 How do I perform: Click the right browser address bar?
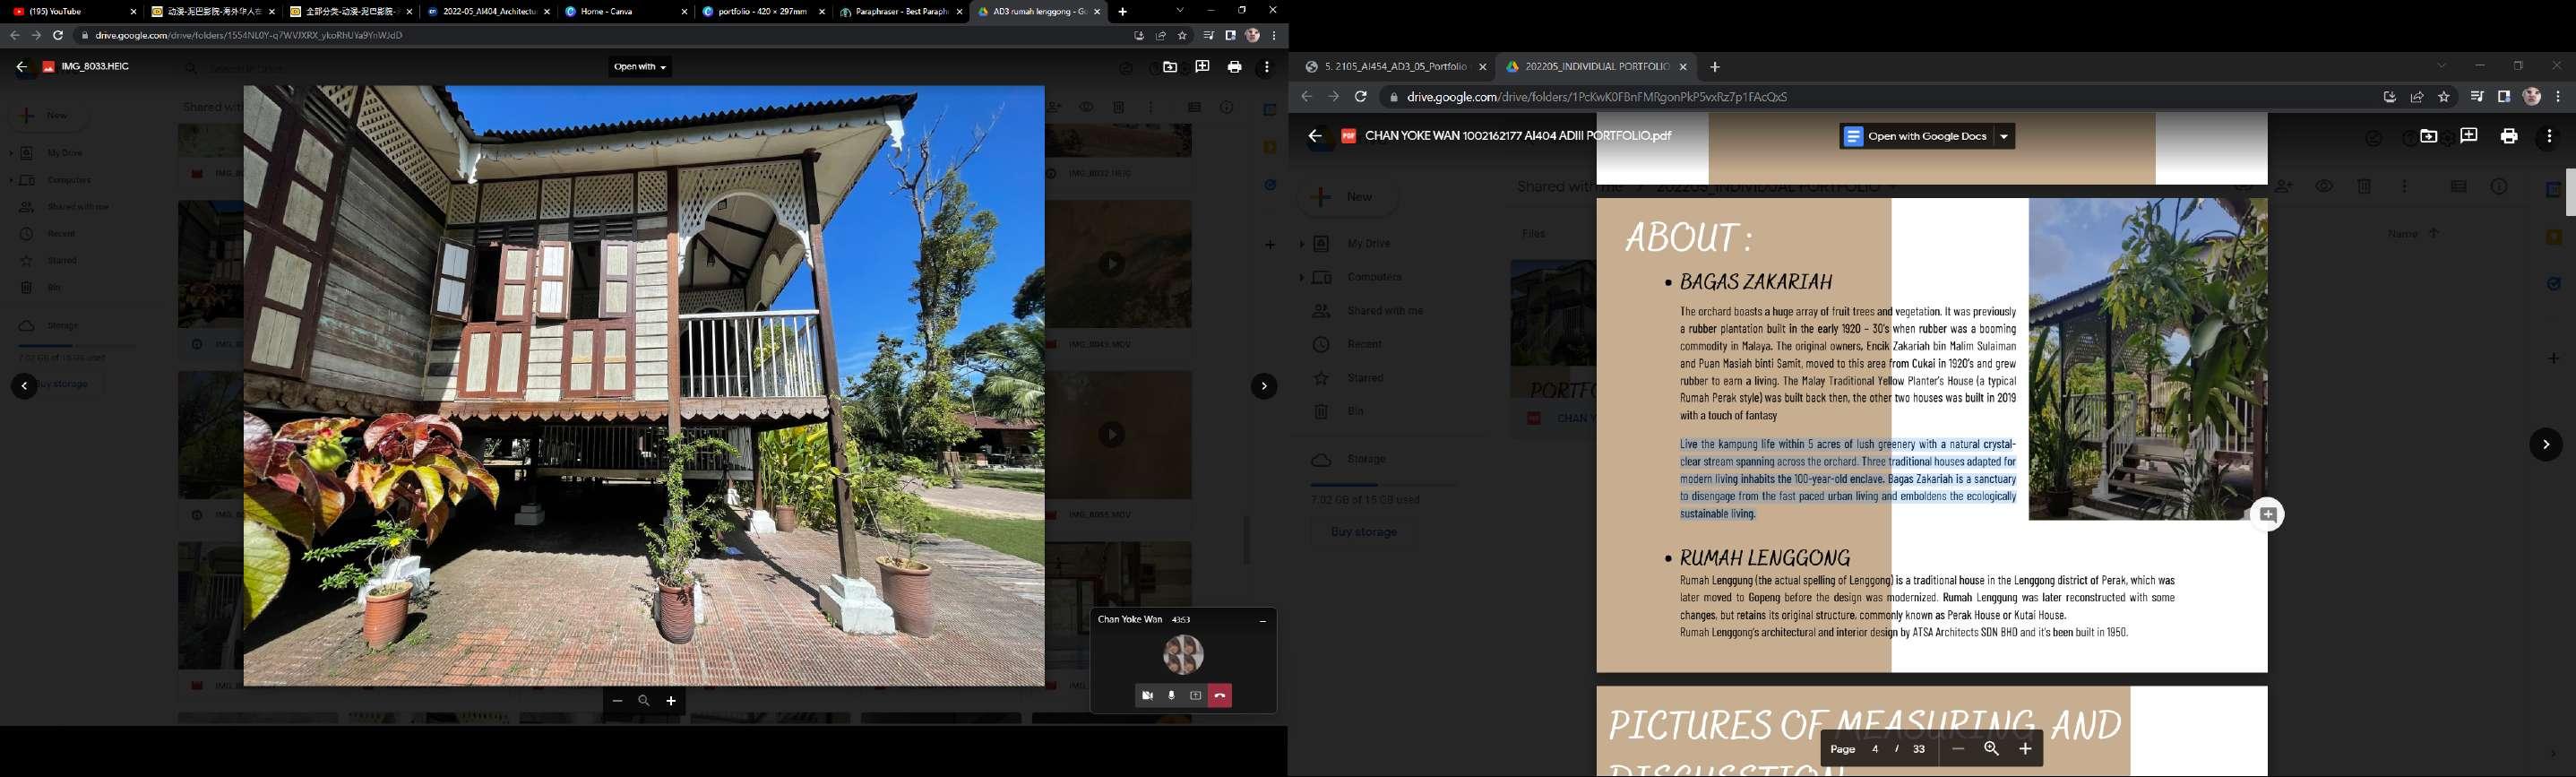(1880, 97)
